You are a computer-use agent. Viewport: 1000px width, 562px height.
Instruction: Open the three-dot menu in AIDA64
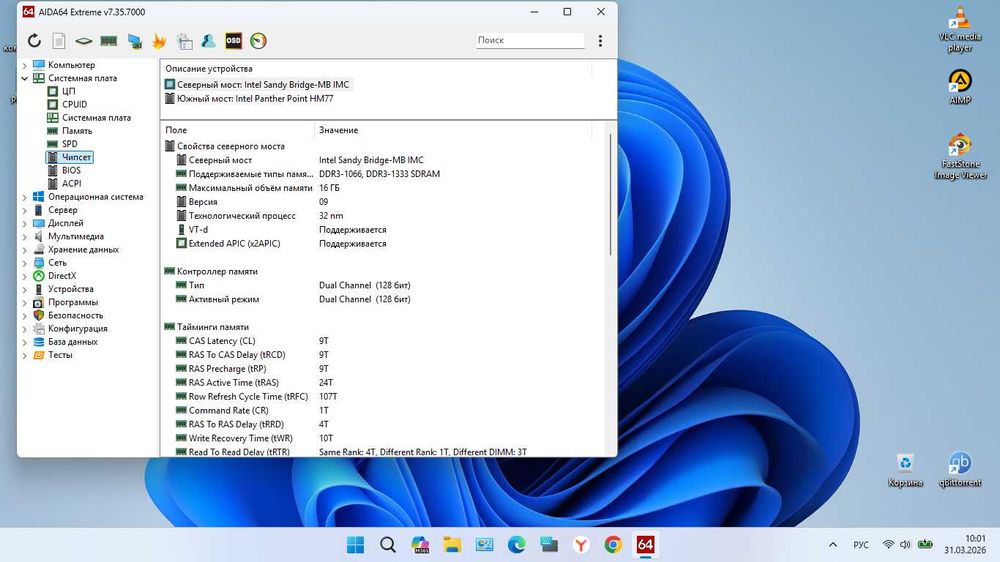(x=600, y=41)
